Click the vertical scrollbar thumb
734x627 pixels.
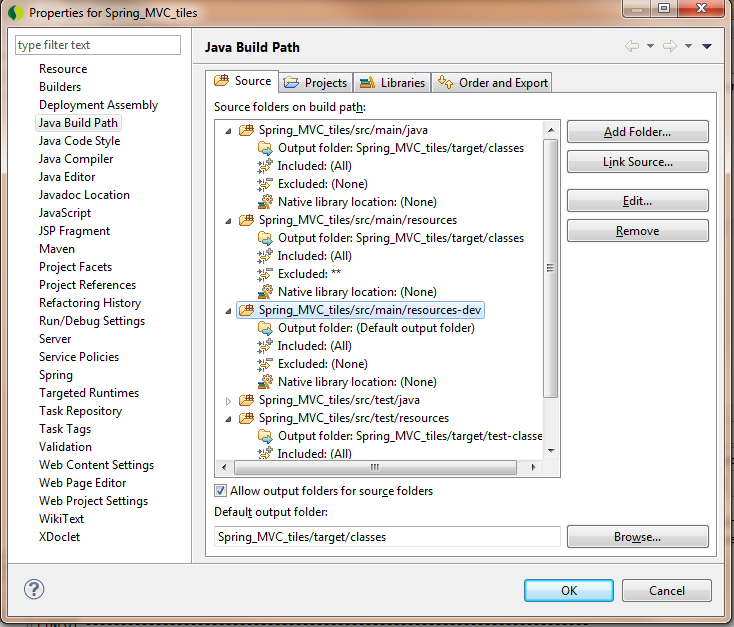click(x=550, y=268)
